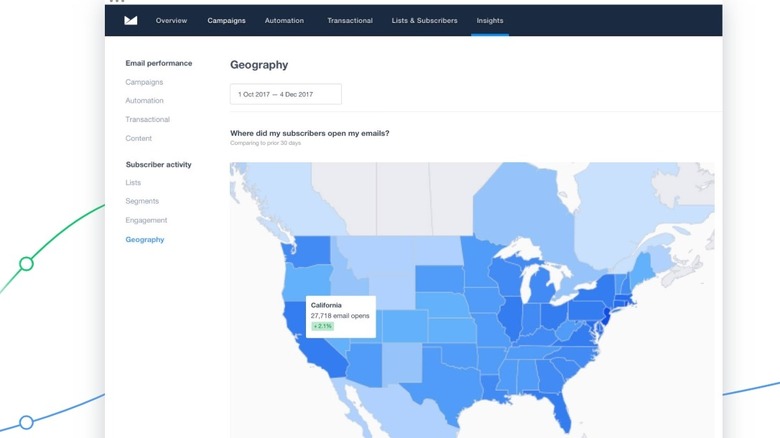Select Geography in the sidebar
The image size is (780, 438).
click(x=145, y=240)
